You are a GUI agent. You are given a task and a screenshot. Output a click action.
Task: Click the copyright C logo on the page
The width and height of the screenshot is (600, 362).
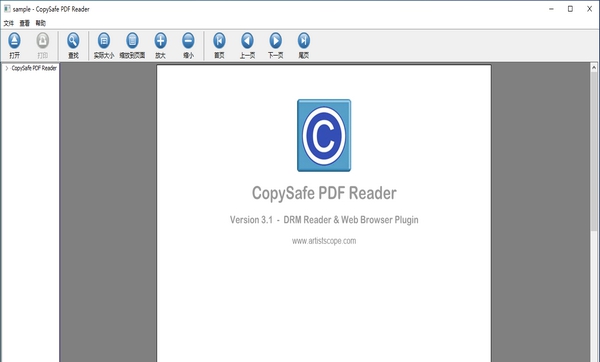point(324,135)
